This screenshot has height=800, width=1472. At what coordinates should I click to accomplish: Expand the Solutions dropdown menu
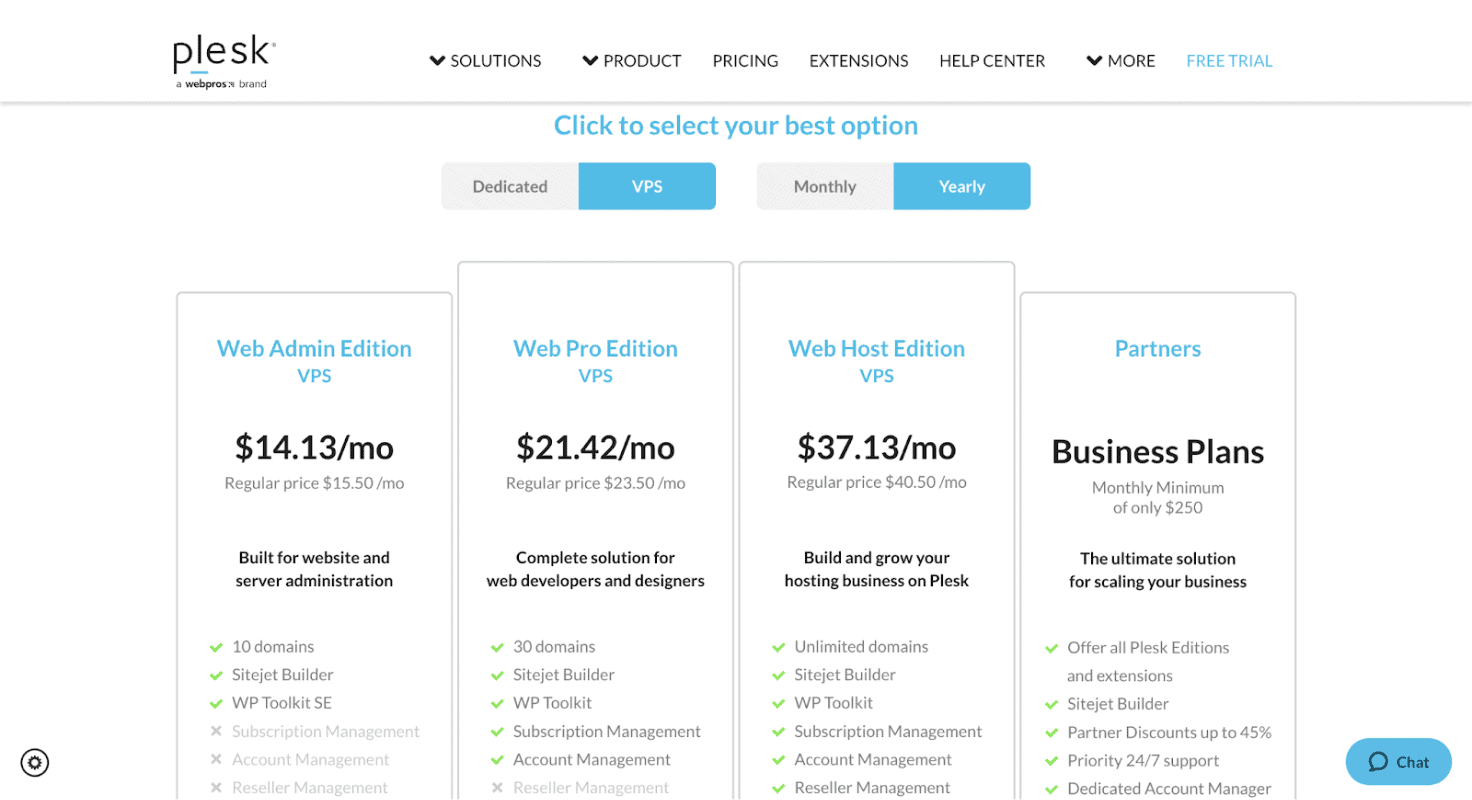[x=486, y=61]
